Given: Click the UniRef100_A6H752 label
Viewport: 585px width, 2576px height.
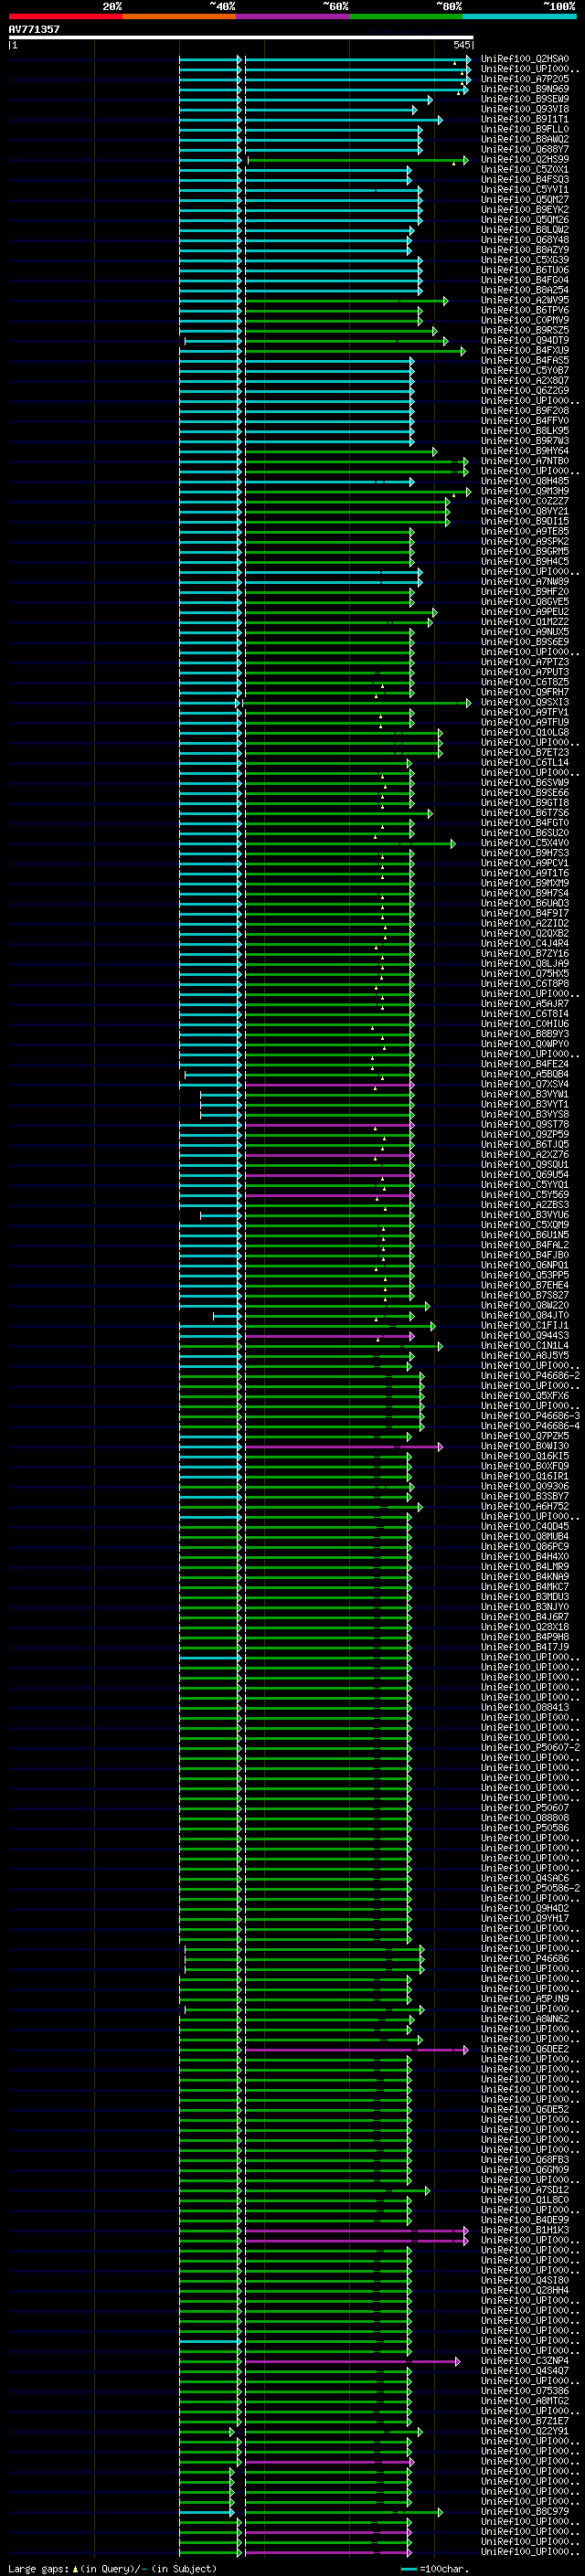Looking at the screenshot, I should point(525,1507).
